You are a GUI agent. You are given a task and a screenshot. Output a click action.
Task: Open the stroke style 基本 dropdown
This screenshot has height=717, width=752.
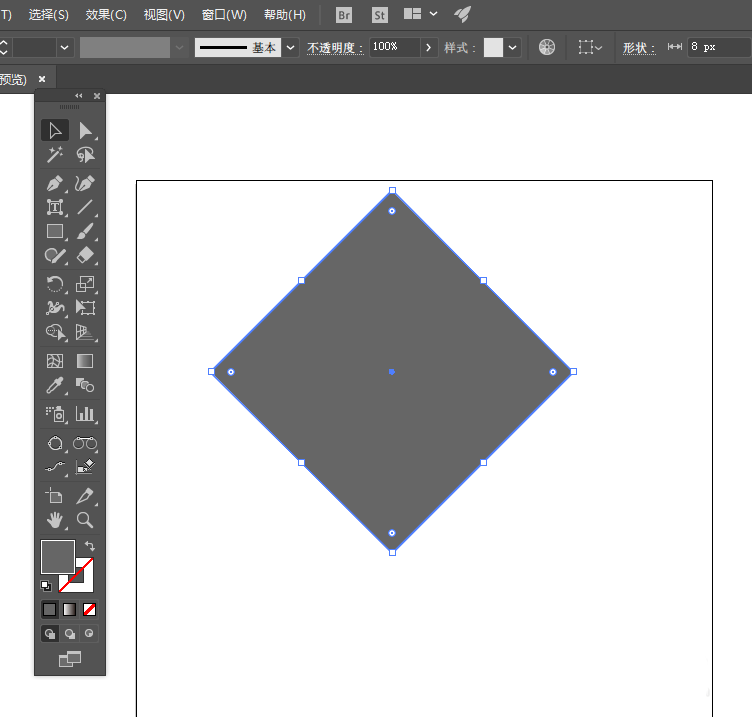290,47
